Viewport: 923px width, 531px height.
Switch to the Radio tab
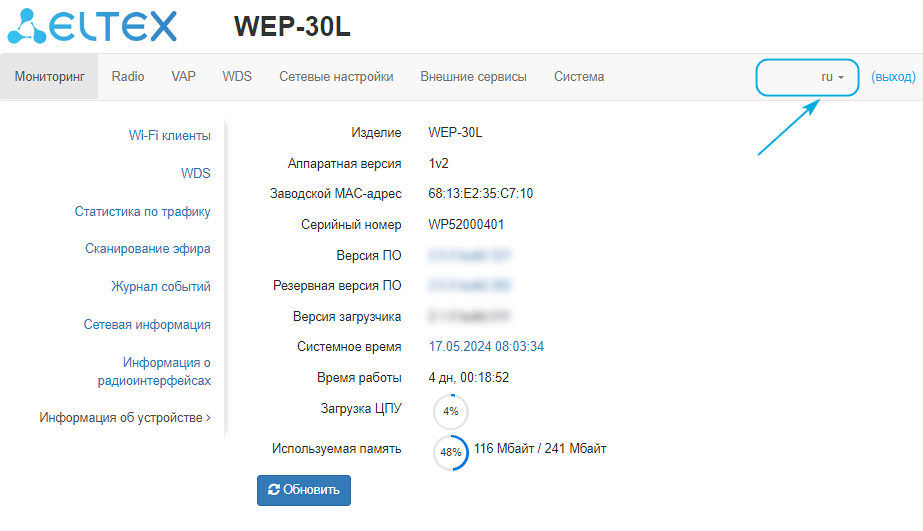pyautogui.click(x=128, y=77)
